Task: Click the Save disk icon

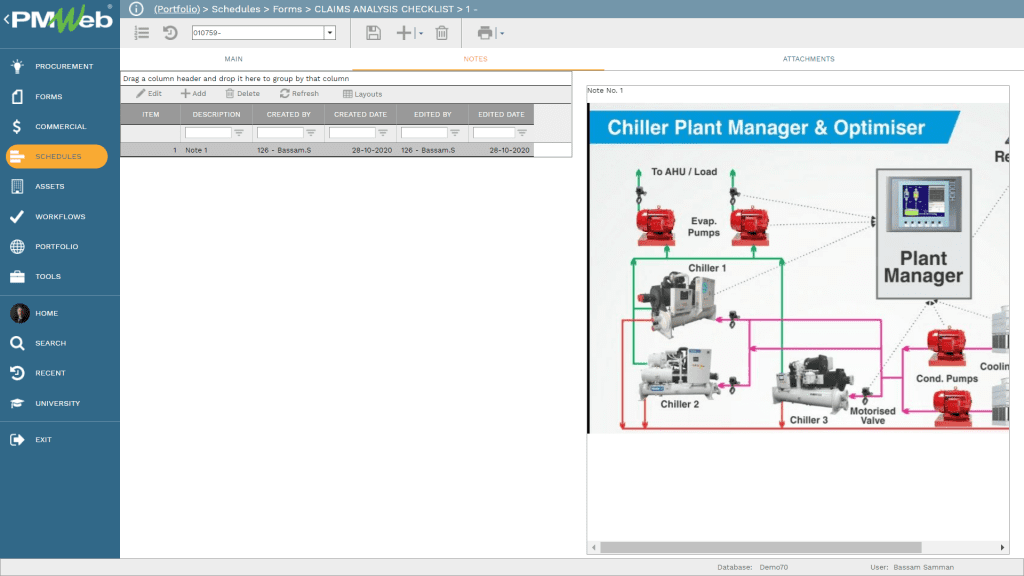Action: pos(373,33)
